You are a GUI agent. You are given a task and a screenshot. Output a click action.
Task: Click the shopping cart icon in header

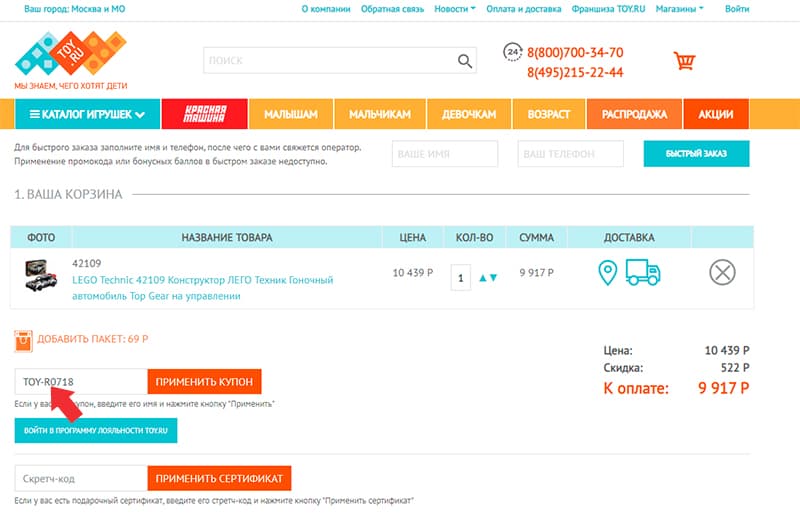[x=684, y=61]
